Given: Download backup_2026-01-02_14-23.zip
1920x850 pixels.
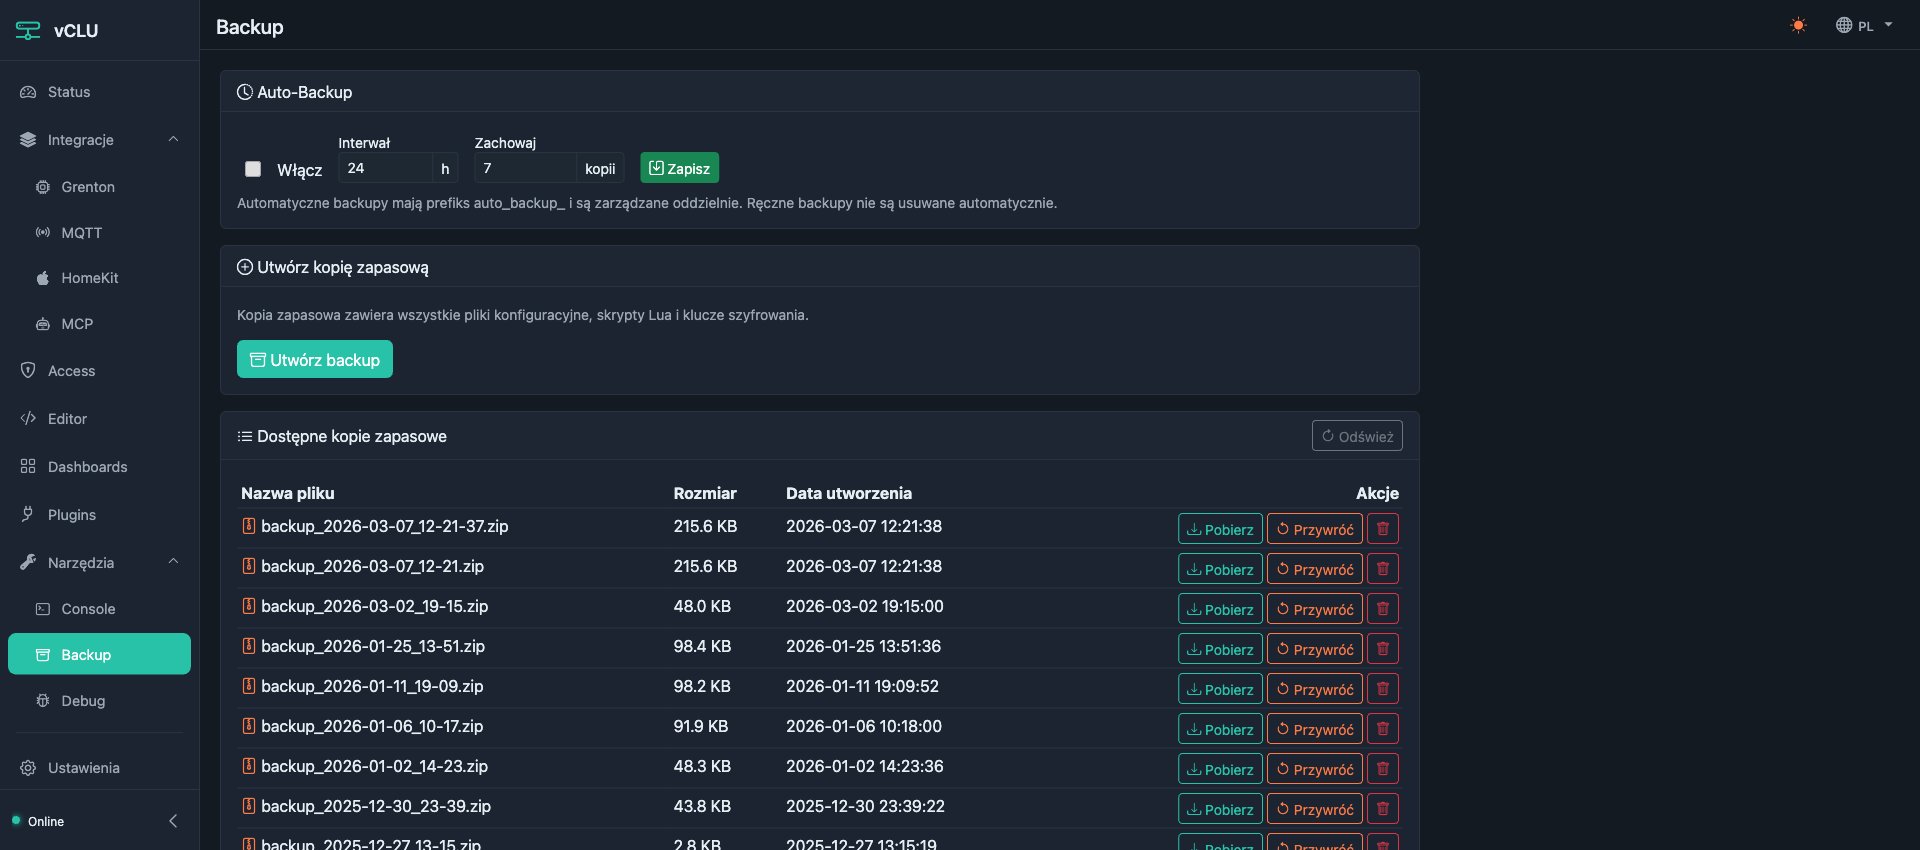Looking at the screenshot, I should coord(1220,769).
